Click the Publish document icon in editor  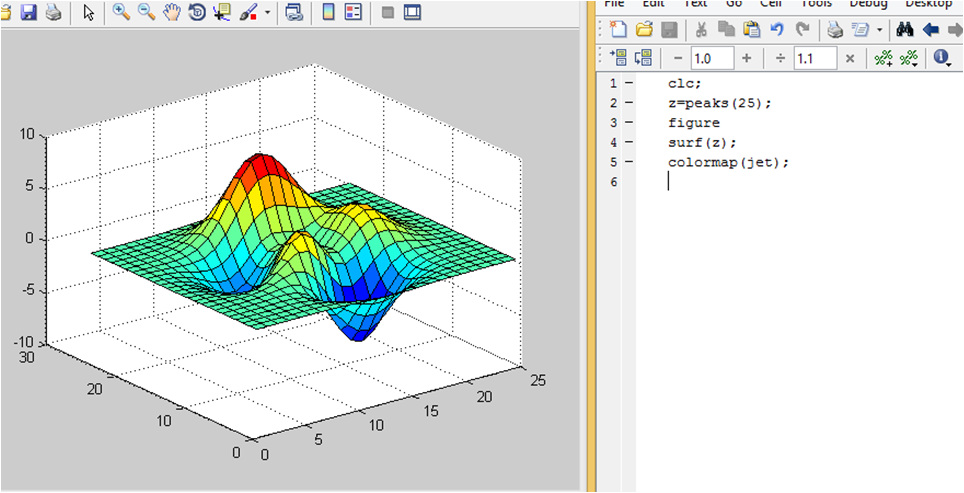point(861,28)
